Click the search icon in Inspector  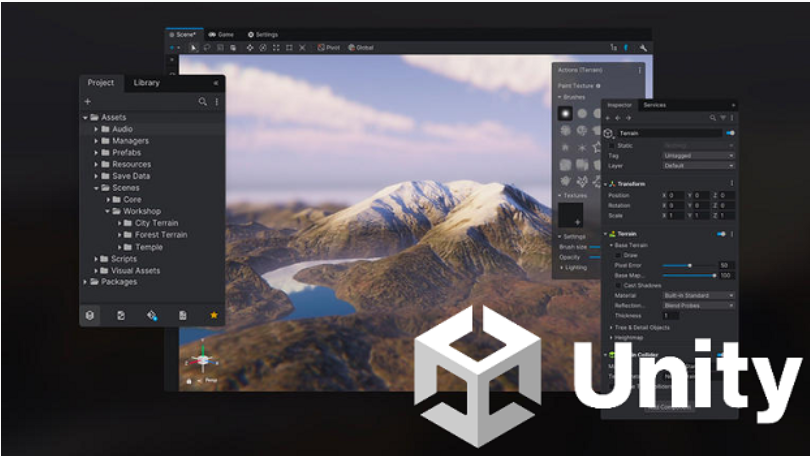click(712, 118)
